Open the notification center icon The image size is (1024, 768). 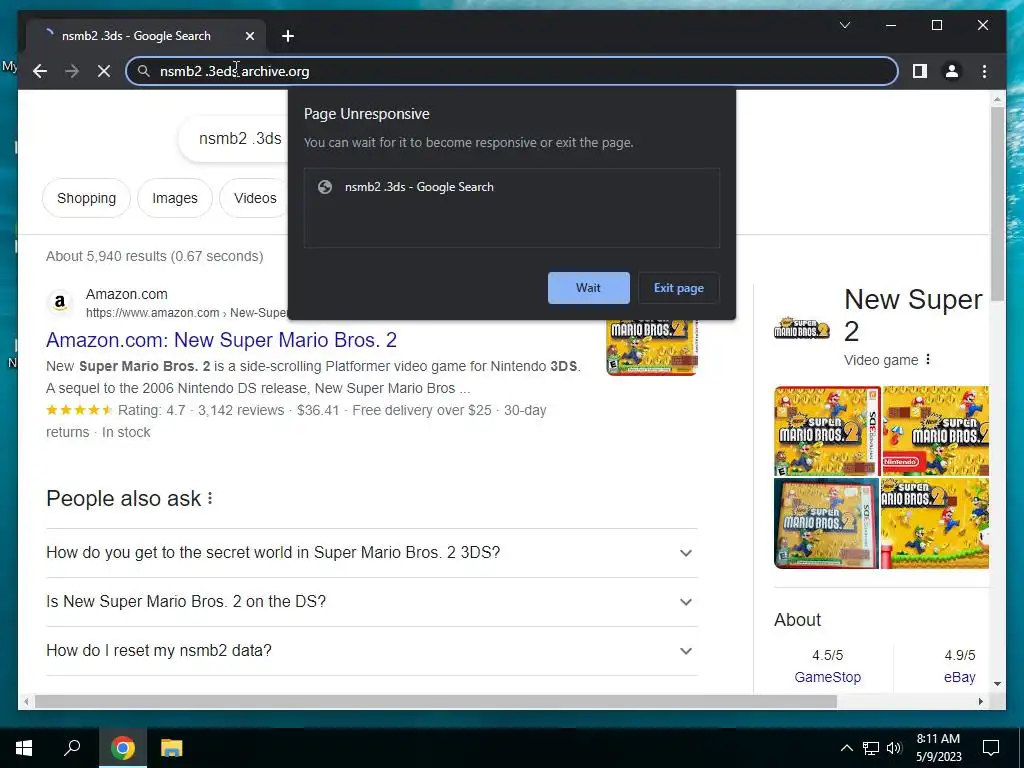click(991, 748)
